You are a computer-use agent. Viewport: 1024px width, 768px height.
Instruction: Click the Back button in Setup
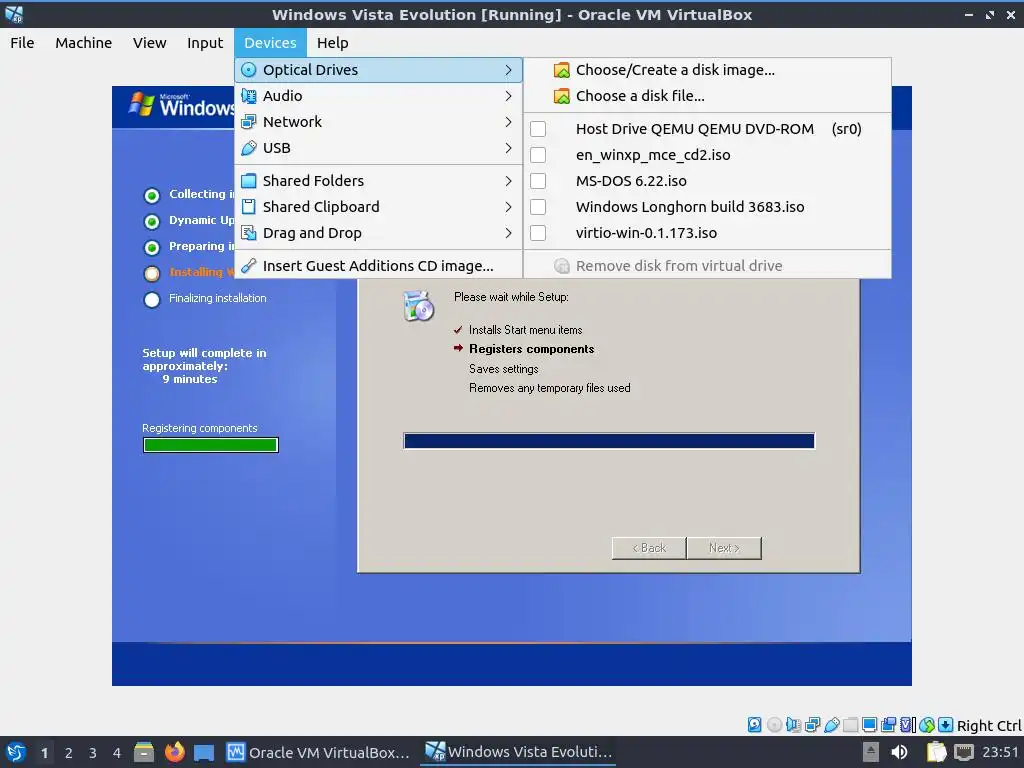[x=649, y=549]
